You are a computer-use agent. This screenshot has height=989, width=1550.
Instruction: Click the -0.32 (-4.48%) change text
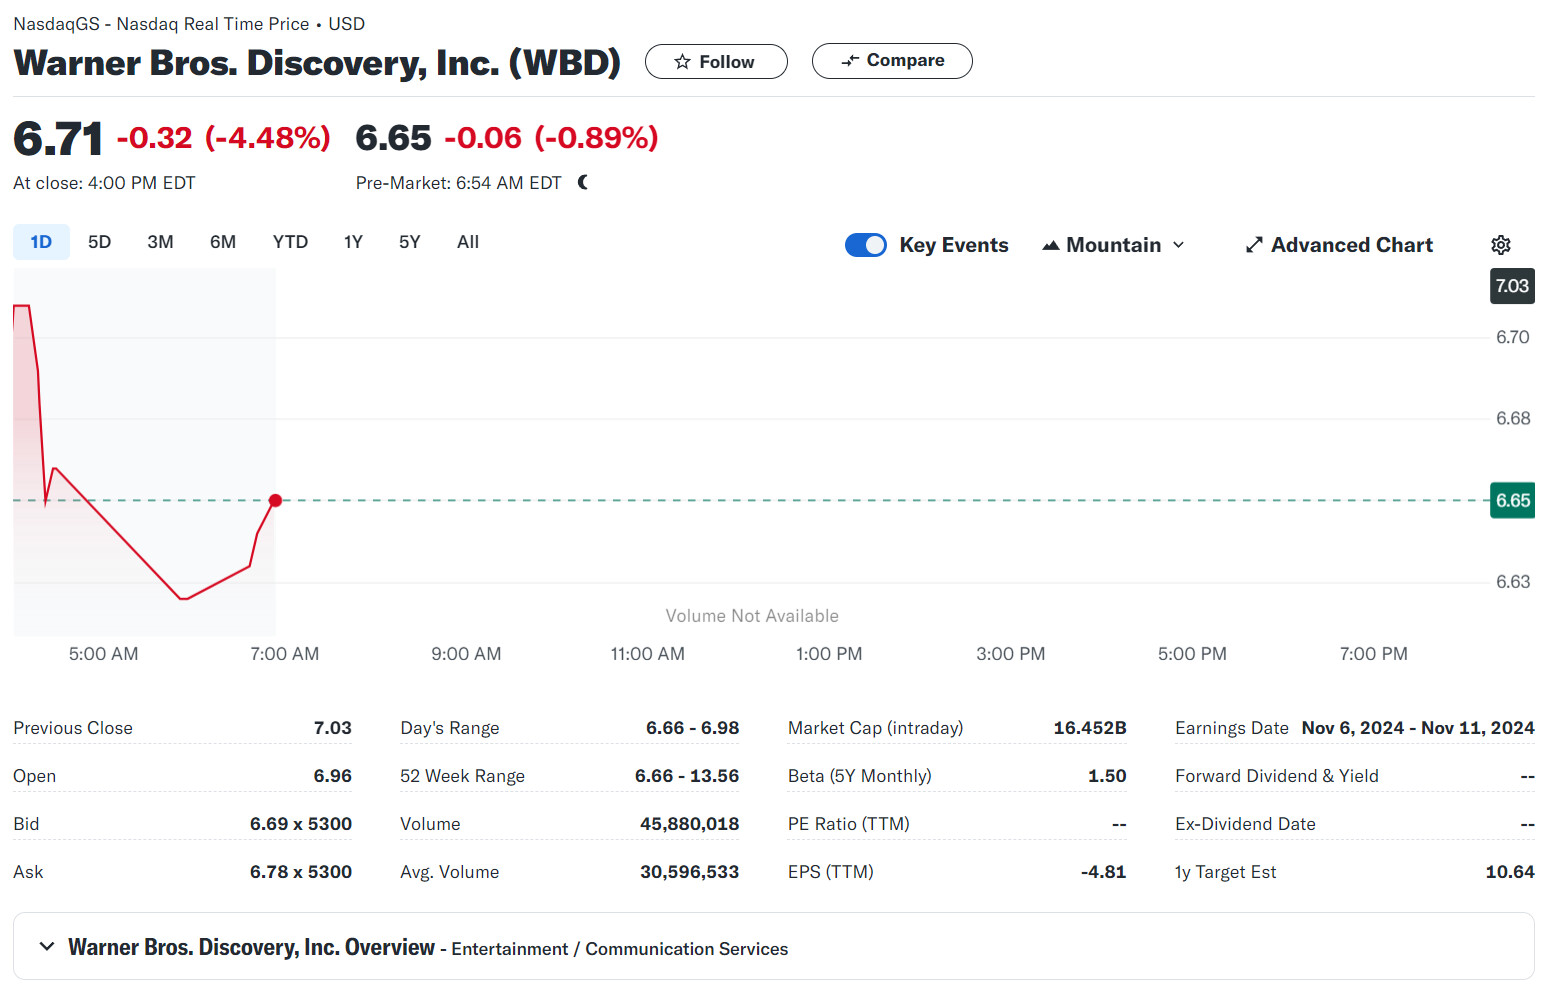224,138
